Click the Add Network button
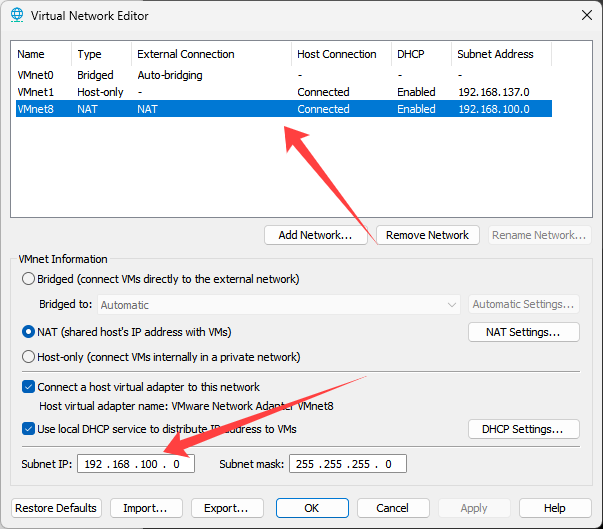 pos(315,235)
